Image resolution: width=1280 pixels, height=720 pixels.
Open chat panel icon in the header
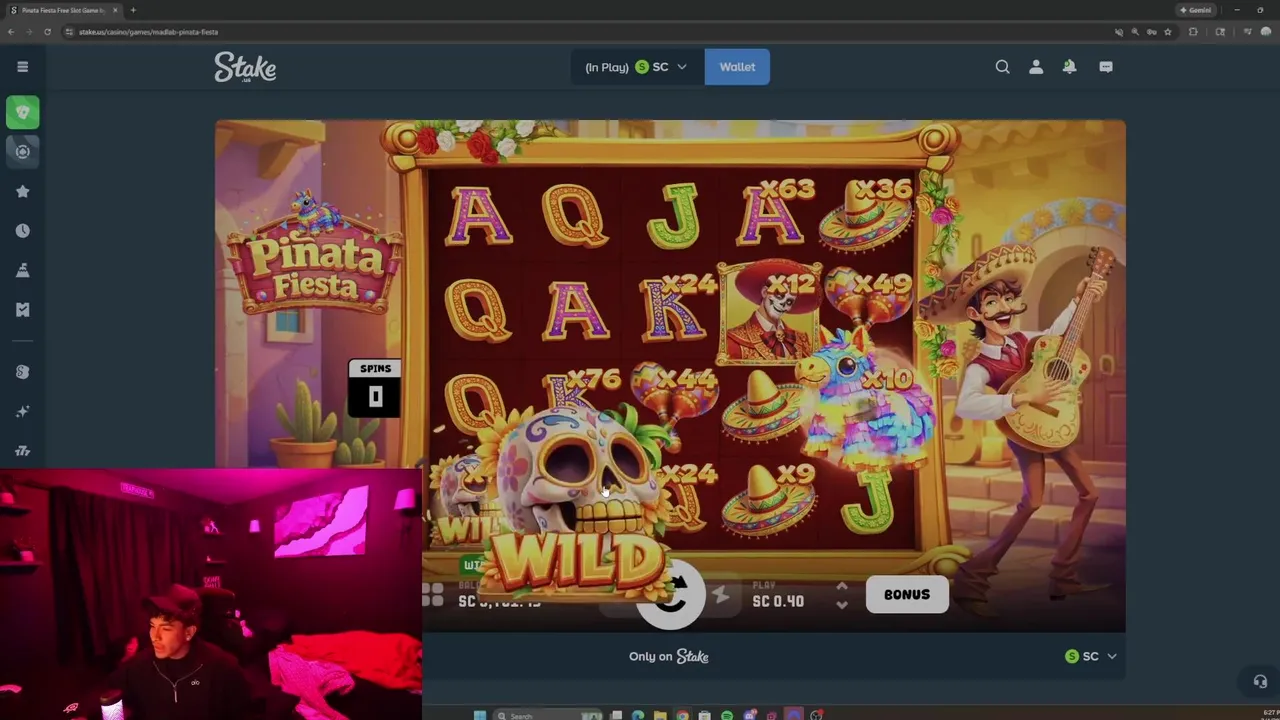point(1106,67)
